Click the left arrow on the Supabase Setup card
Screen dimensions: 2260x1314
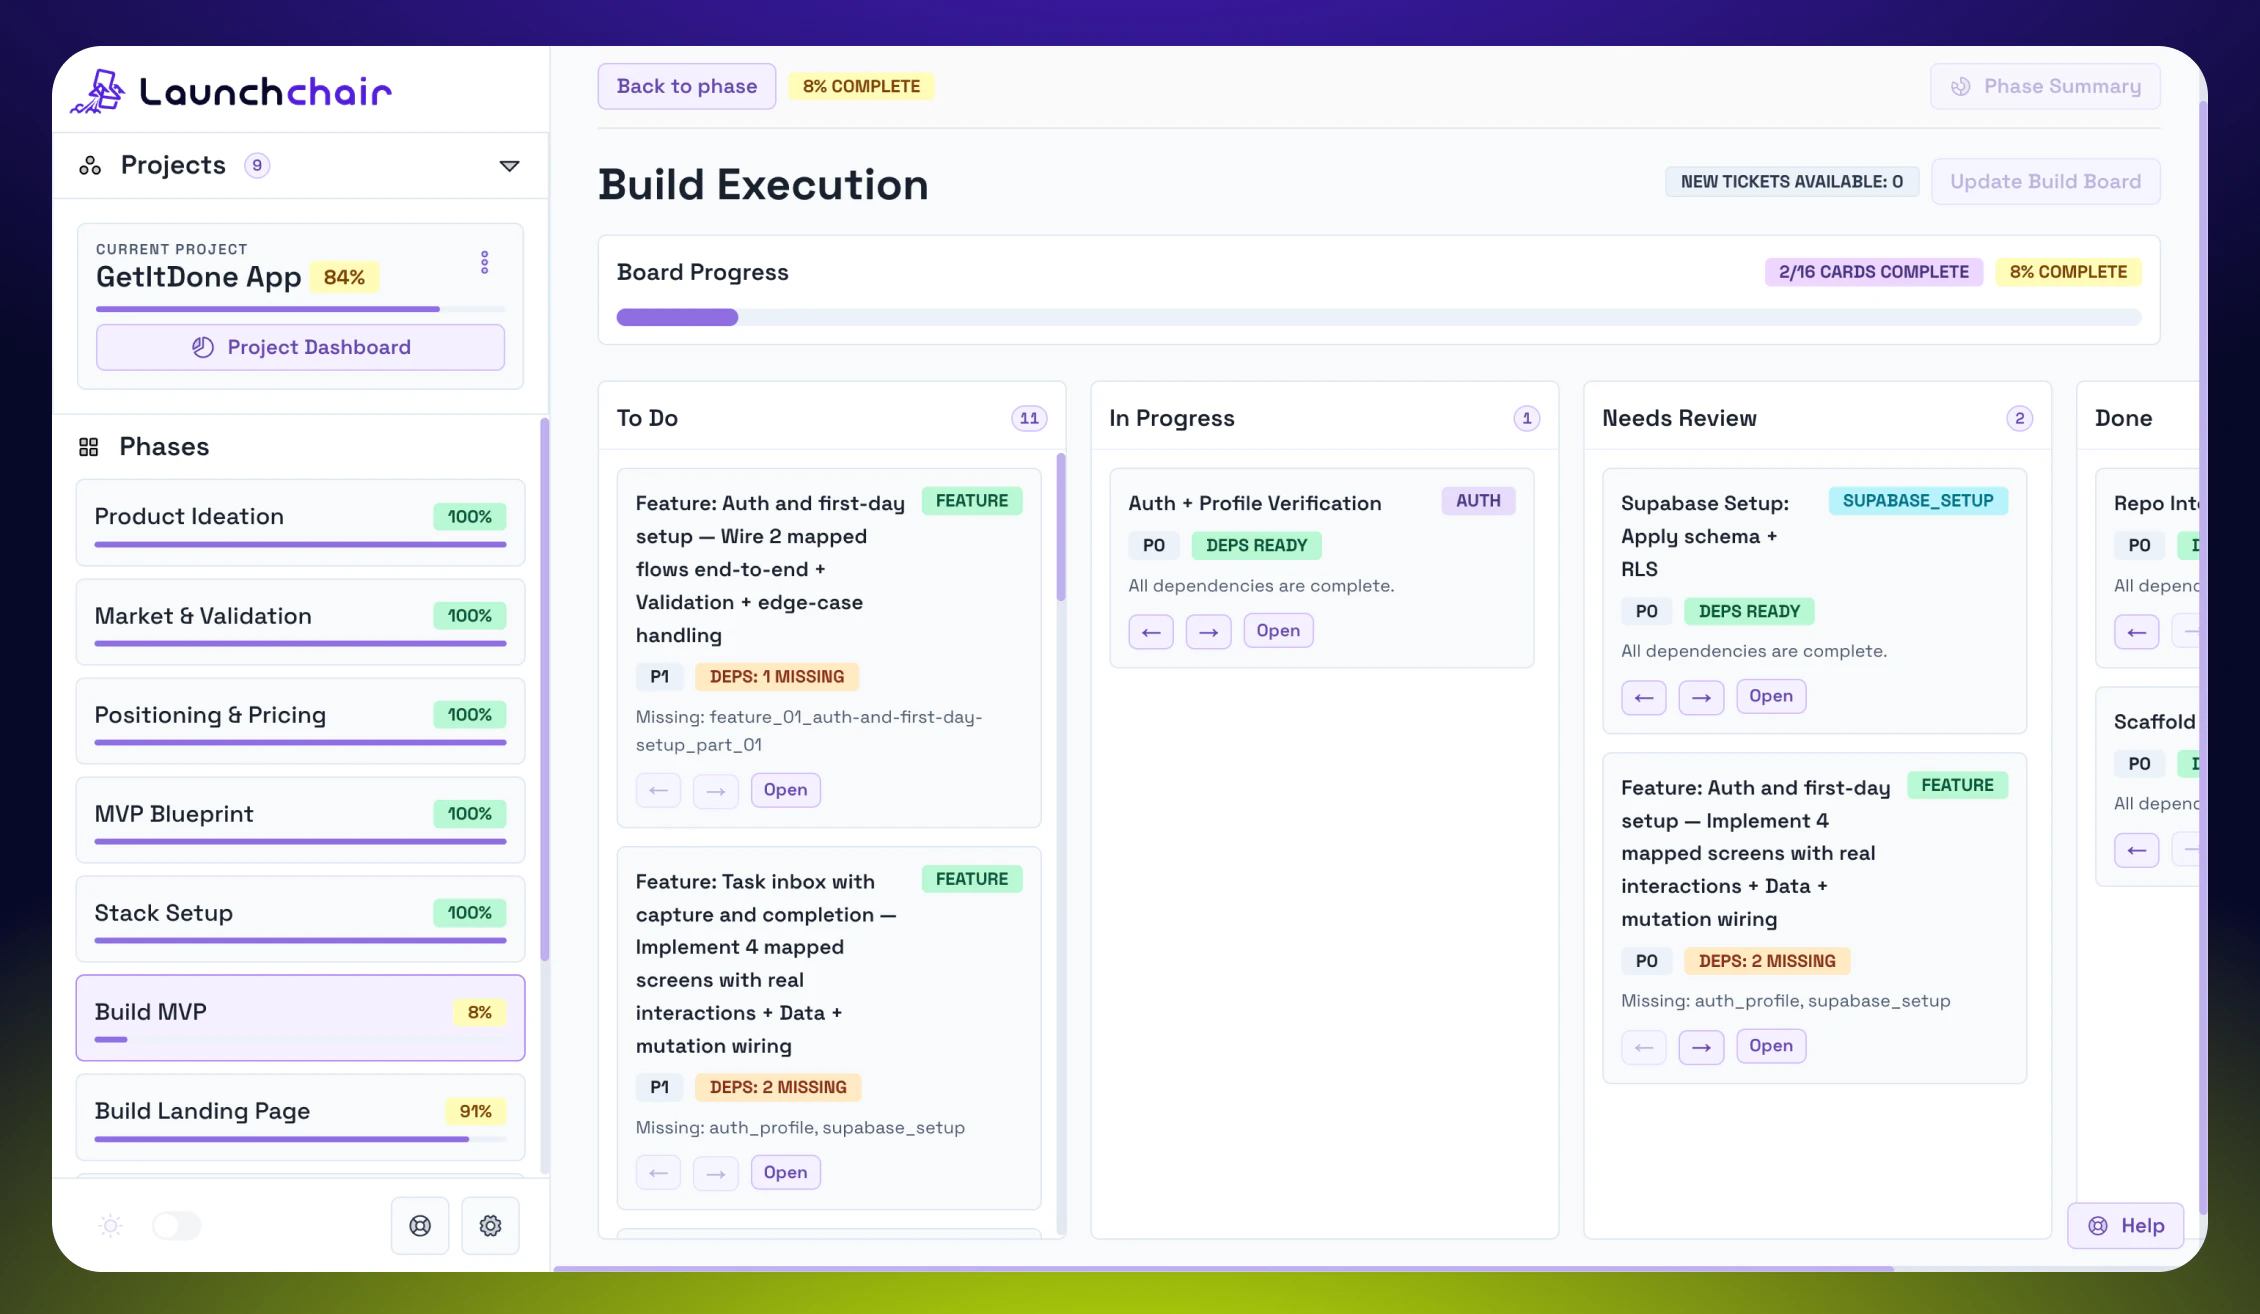[1643, 697]
